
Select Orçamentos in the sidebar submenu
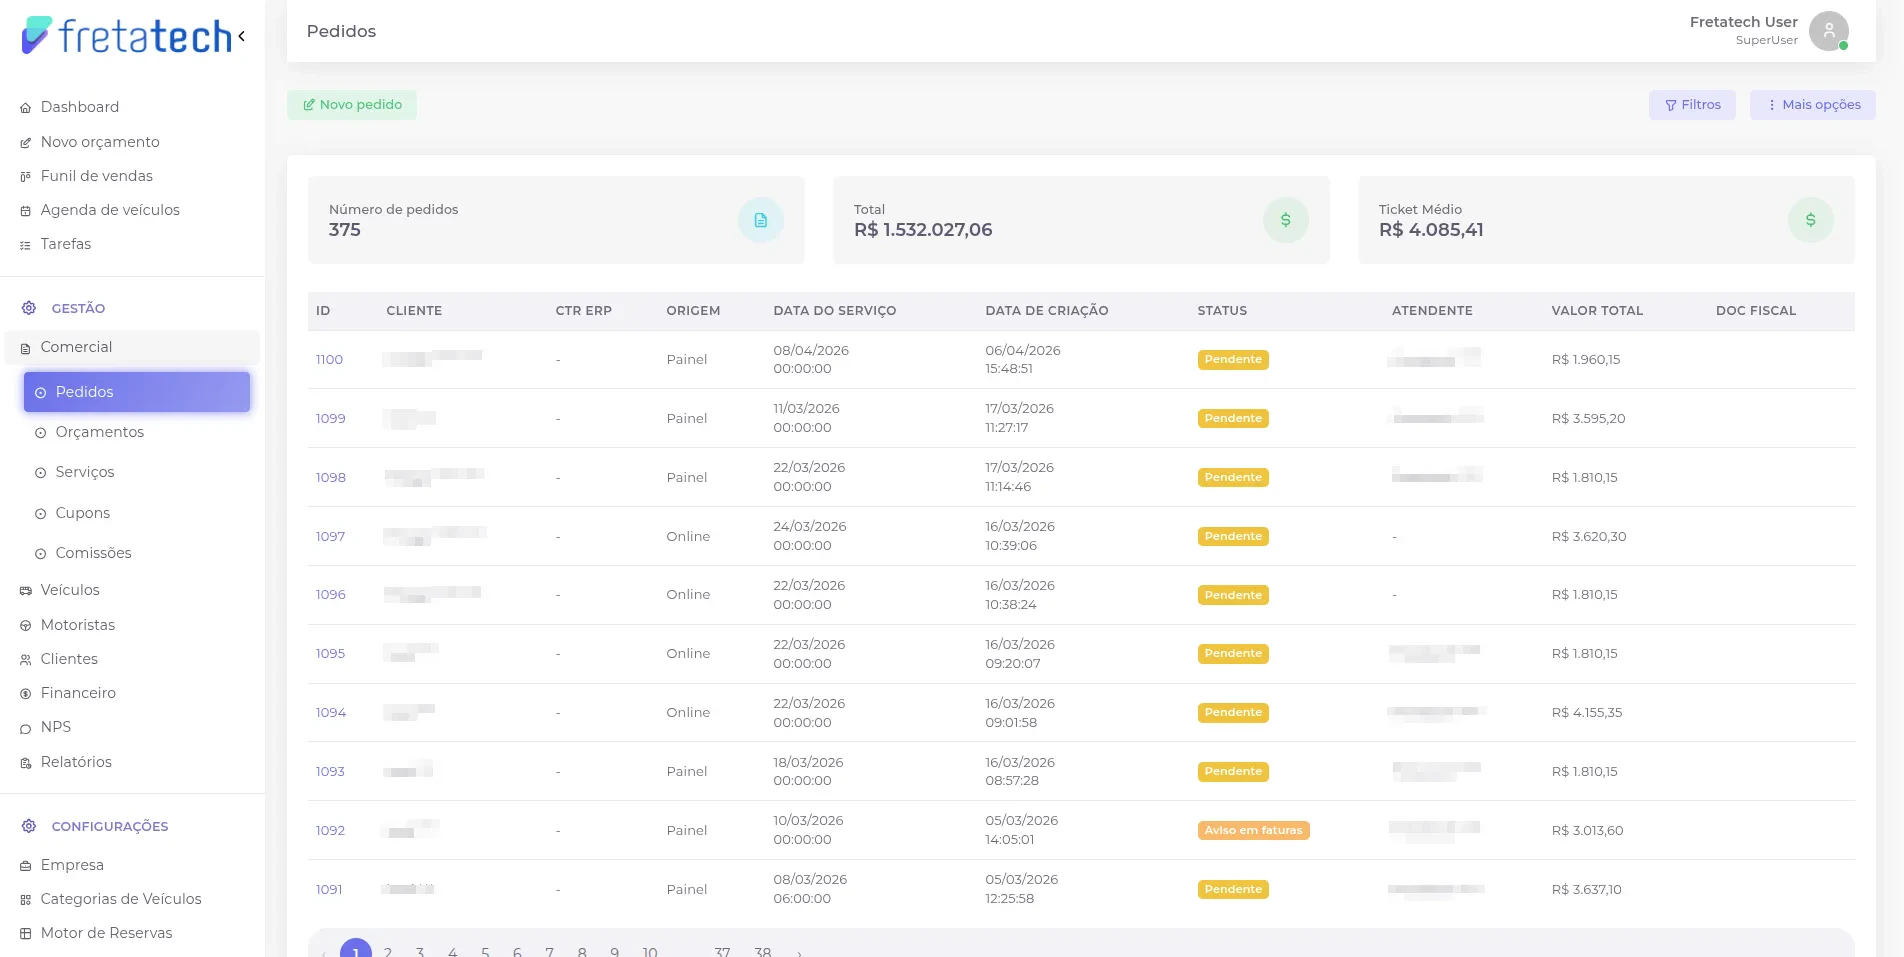[x=99, y=432]
